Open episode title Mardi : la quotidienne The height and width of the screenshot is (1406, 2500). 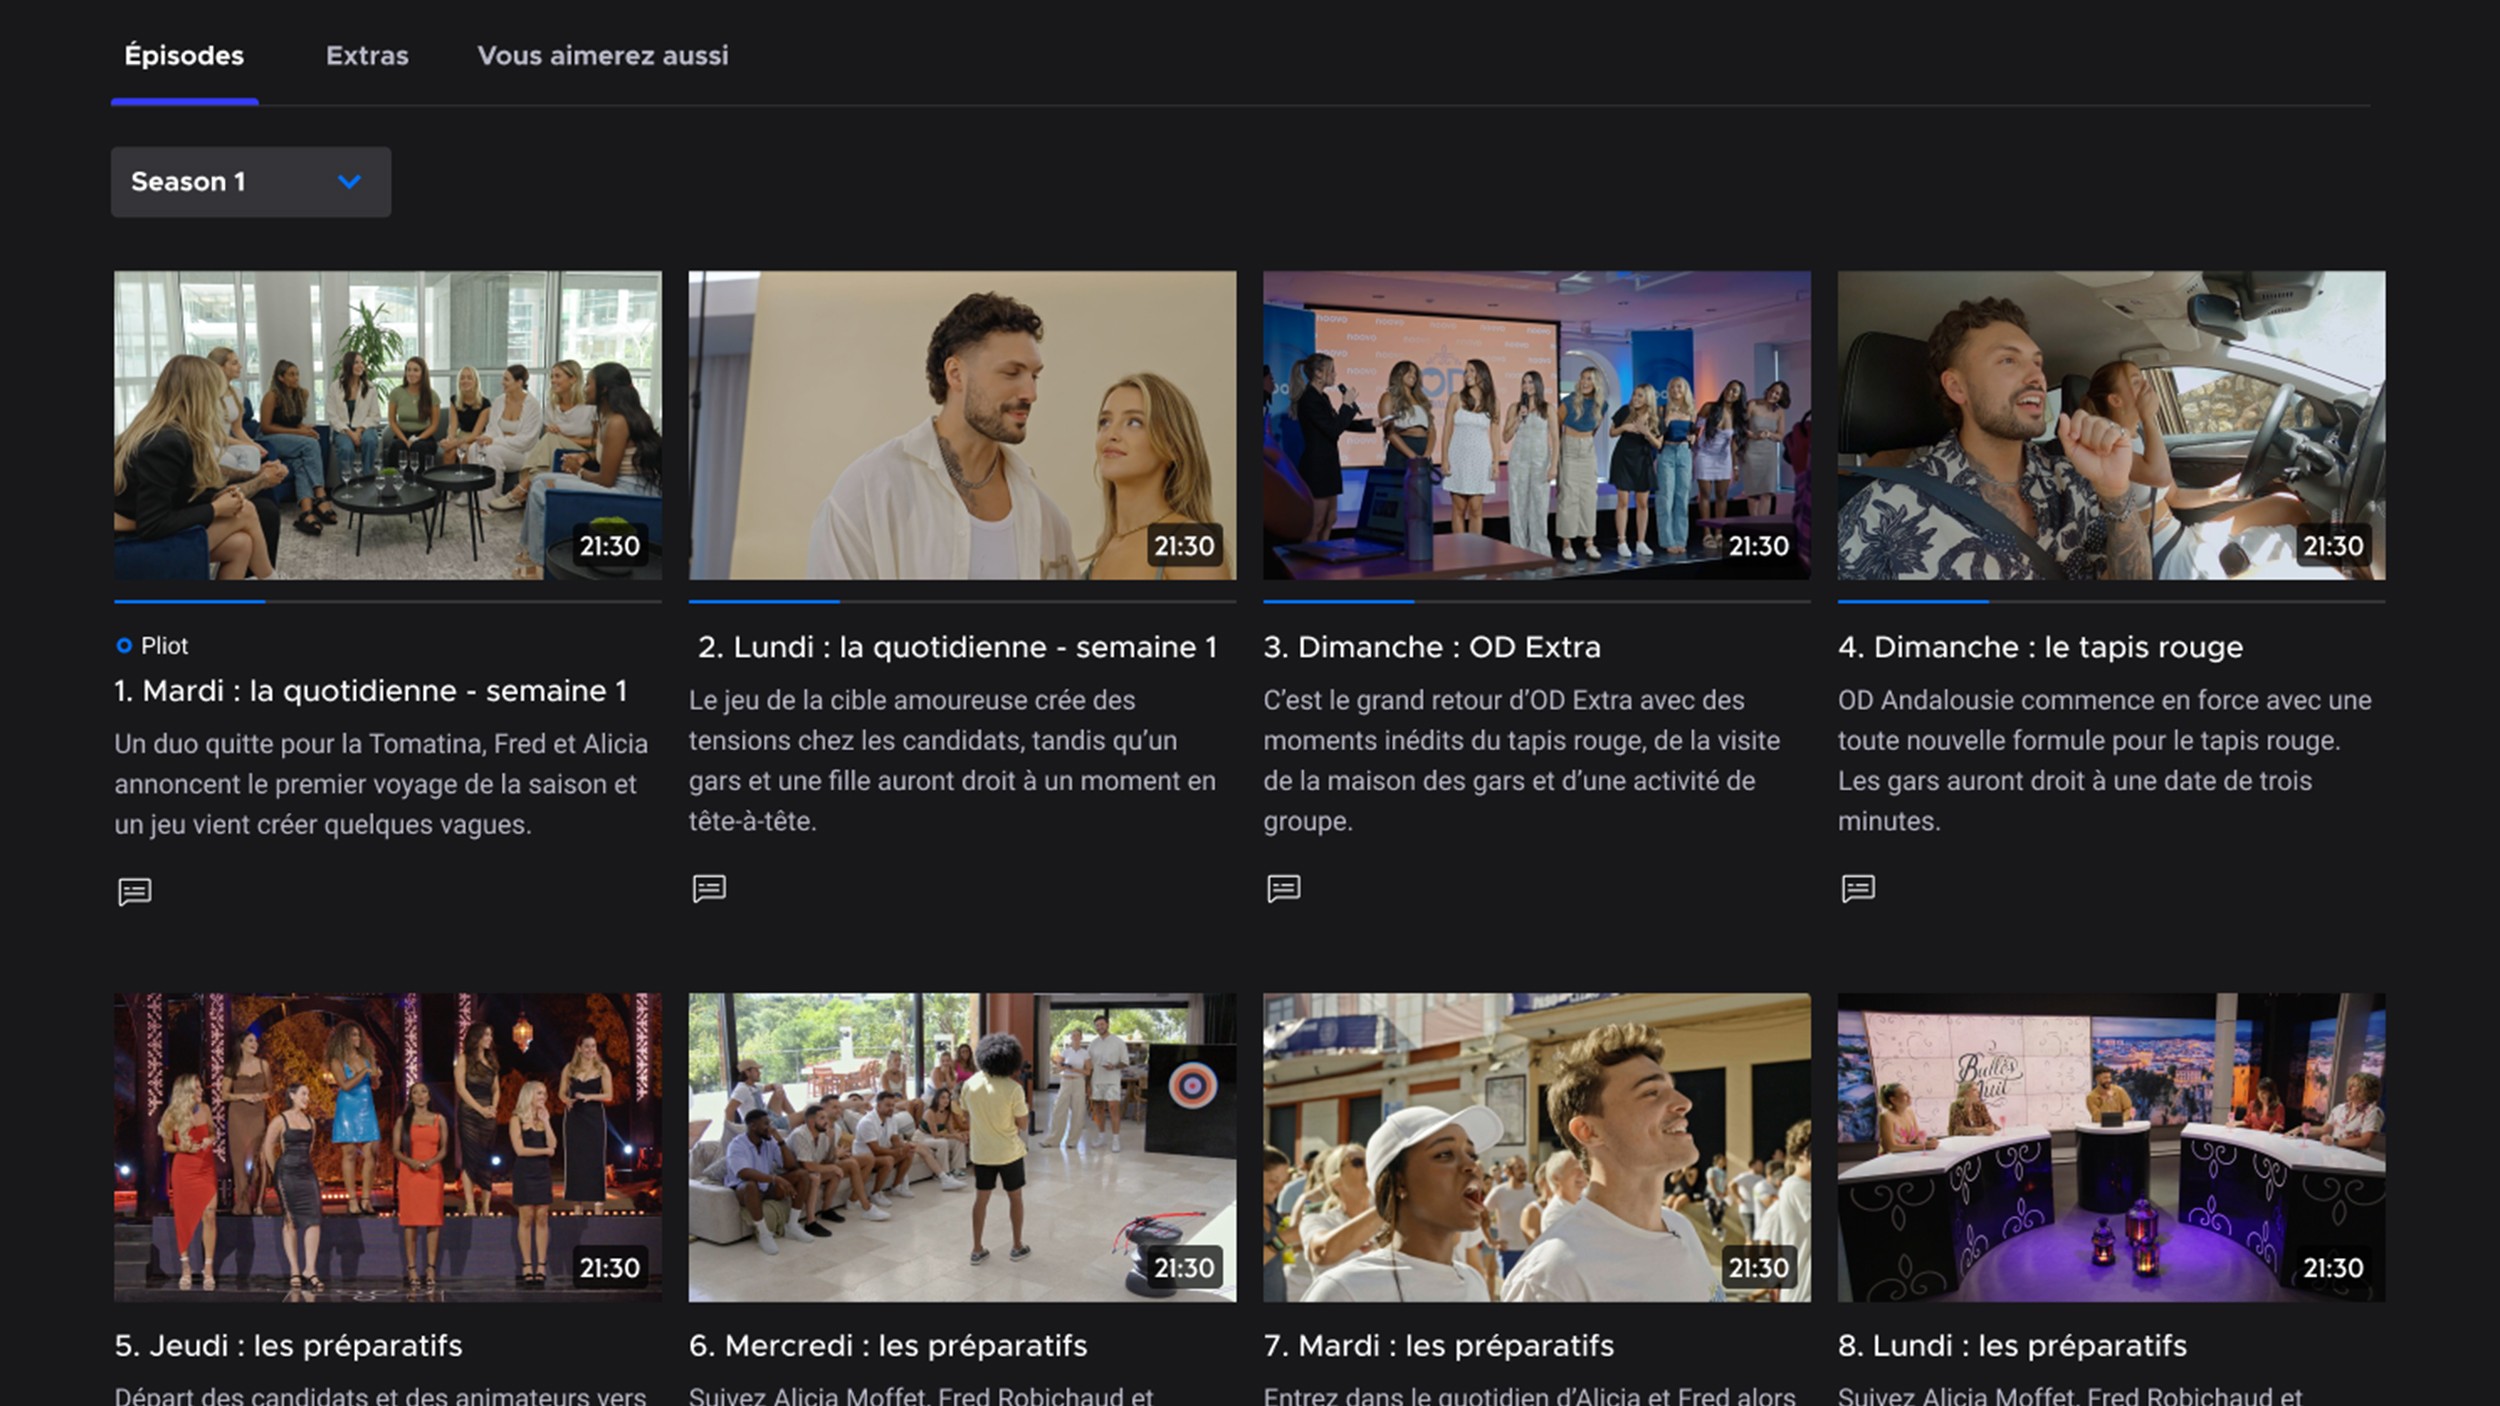point(370,691)
